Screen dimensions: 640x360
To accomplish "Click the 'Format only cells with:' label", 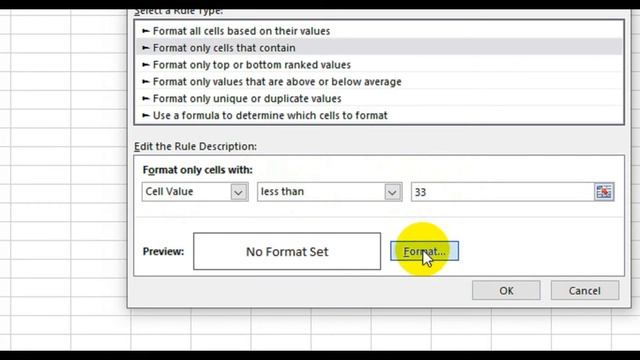I will point(198,170).
